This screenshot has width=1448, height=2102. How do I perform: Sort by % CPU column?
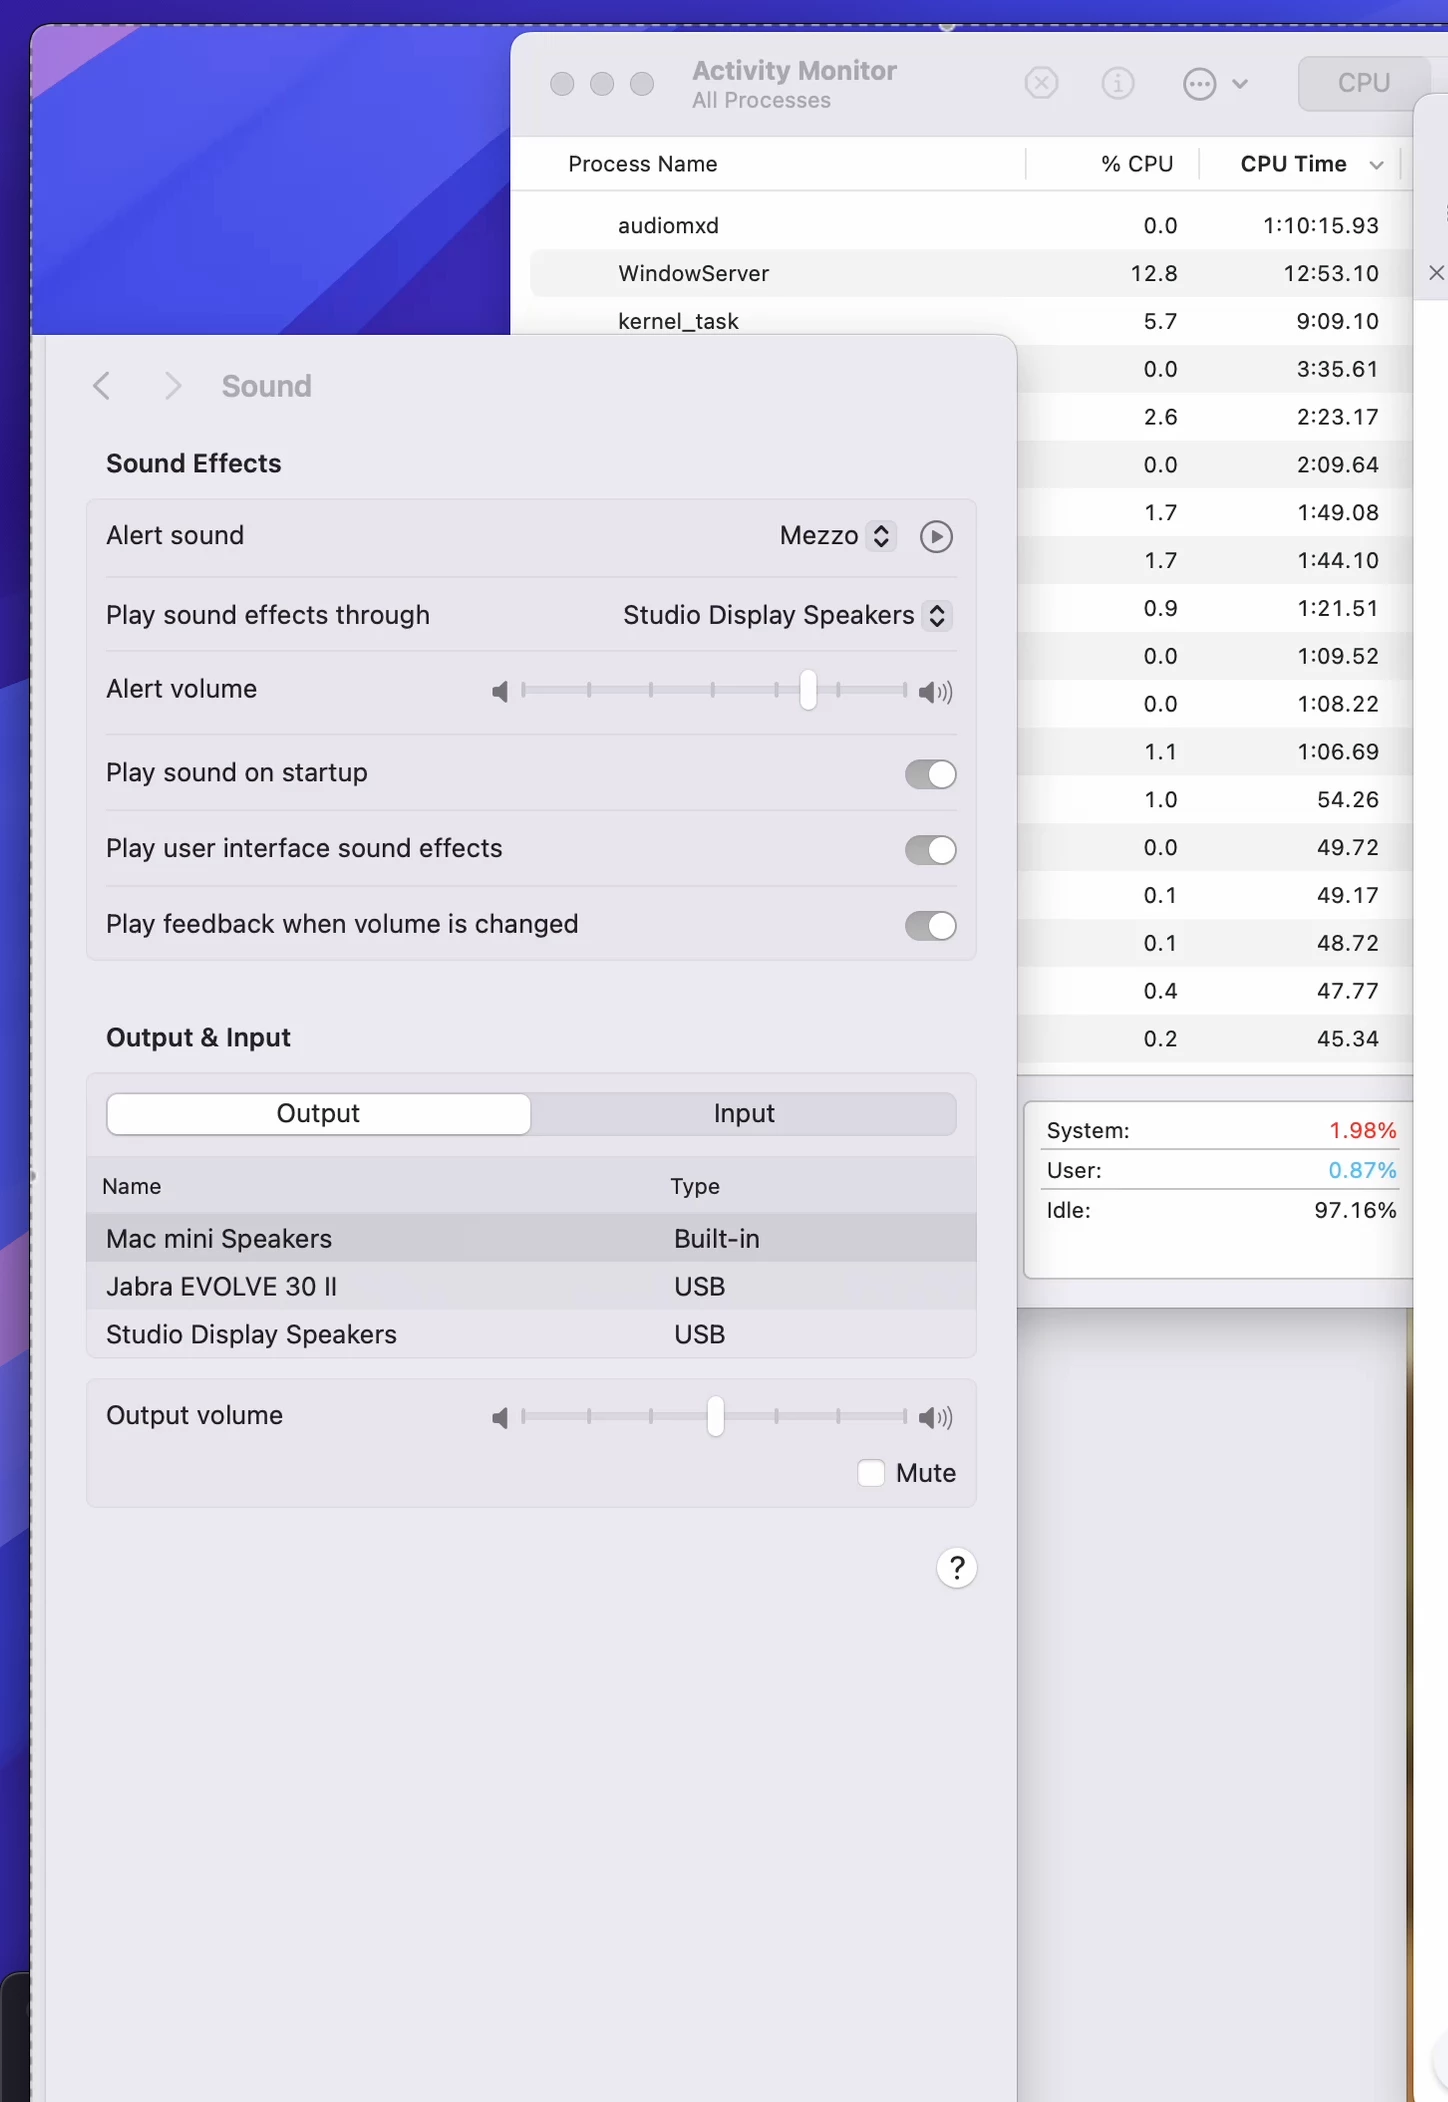tap(1136, 164)
